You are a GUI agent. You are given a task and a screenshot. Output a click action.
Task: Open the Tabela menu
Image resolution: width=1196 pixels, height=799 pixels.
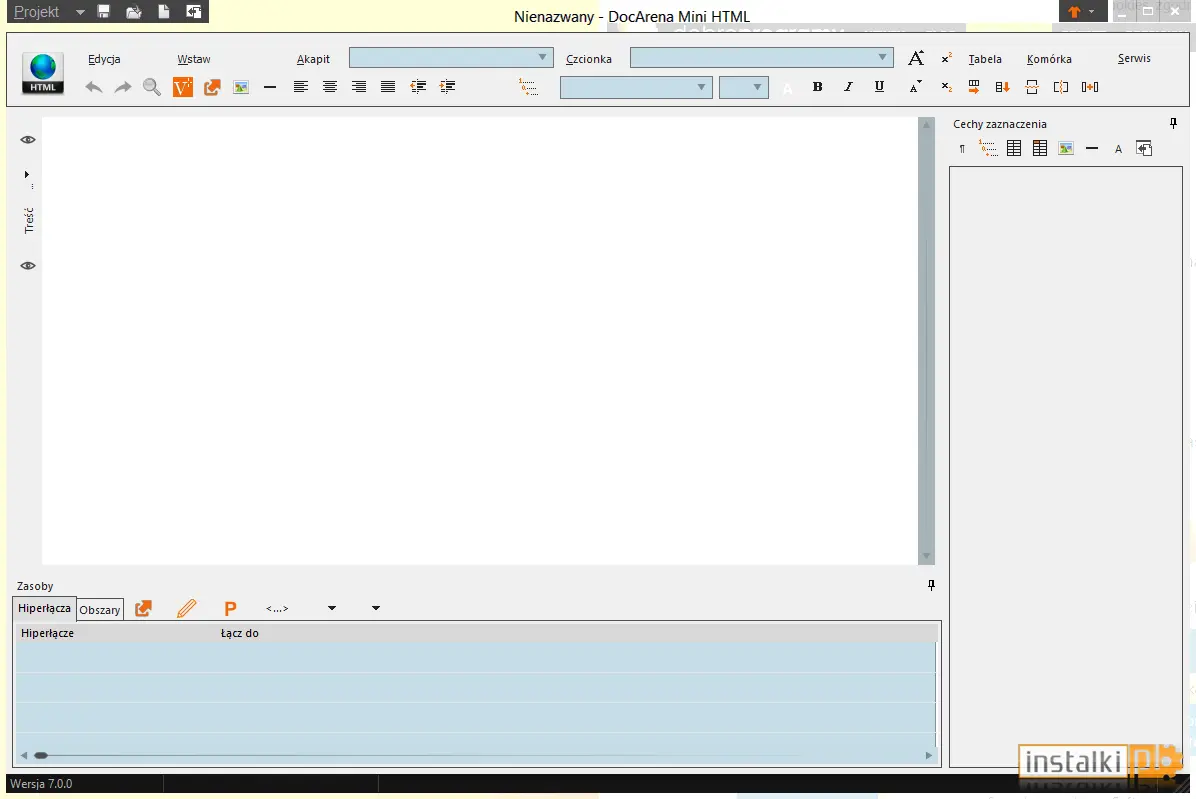click(985, 59)
